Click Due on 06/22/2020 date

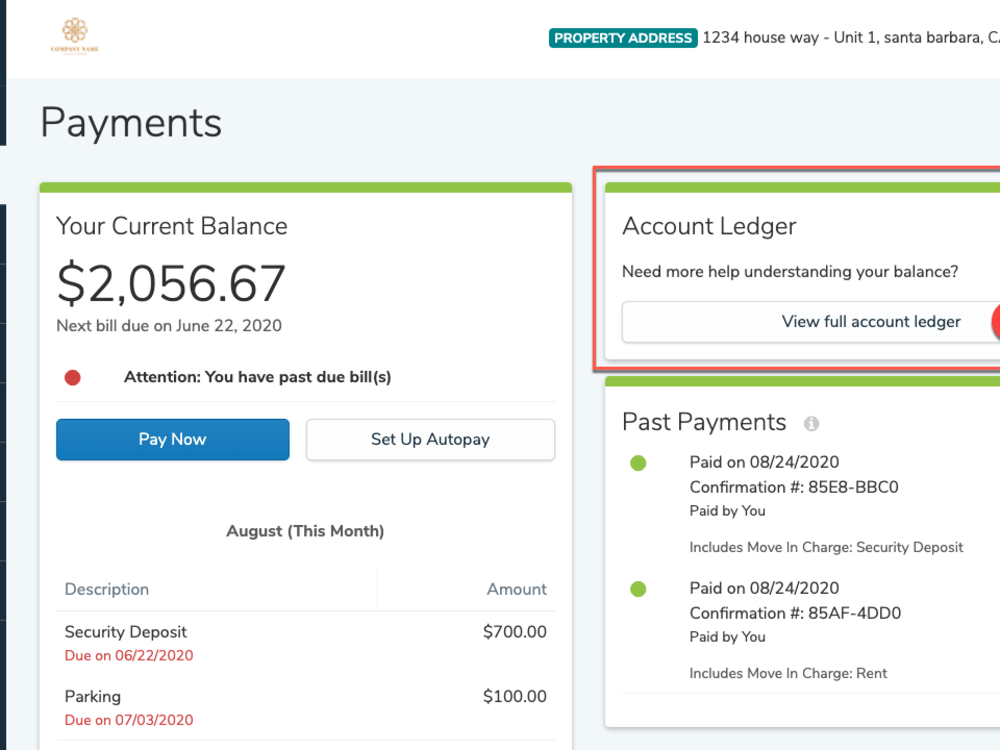click(x=129, y=656)
